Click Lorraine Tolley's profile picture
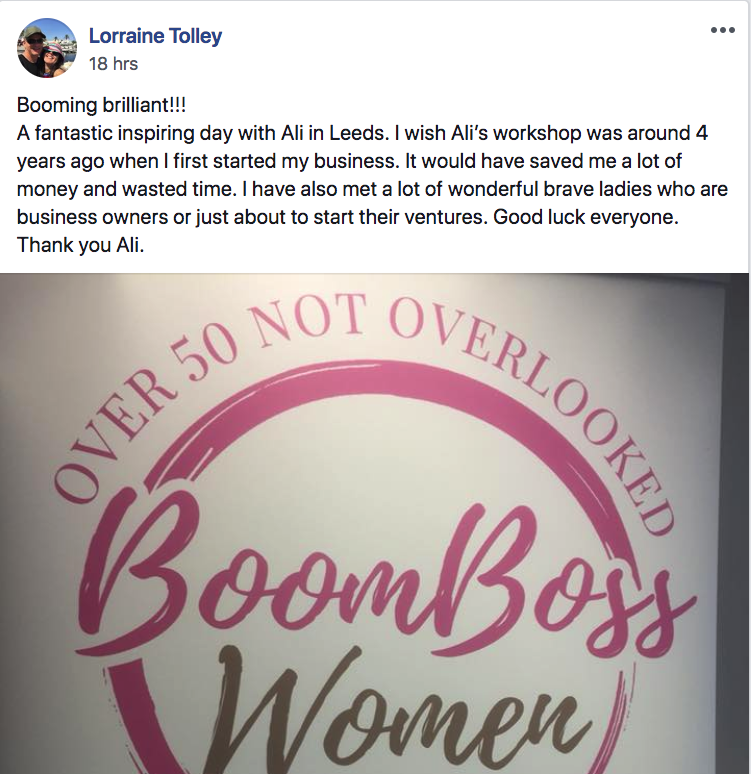This screenshot has width=751, height=774. (x=47, y=48)
